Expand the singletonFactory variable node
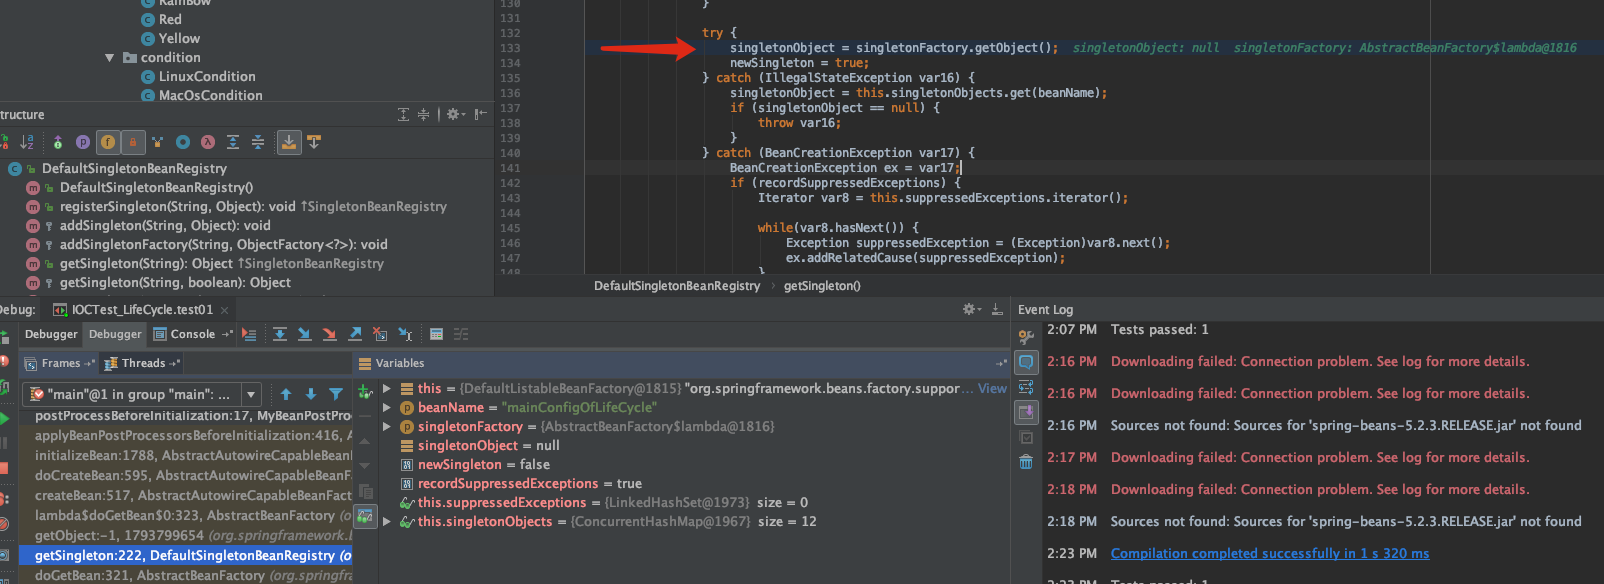This screenshot has height=584, width=1604. pyautogui.click(x=387, y=427)
